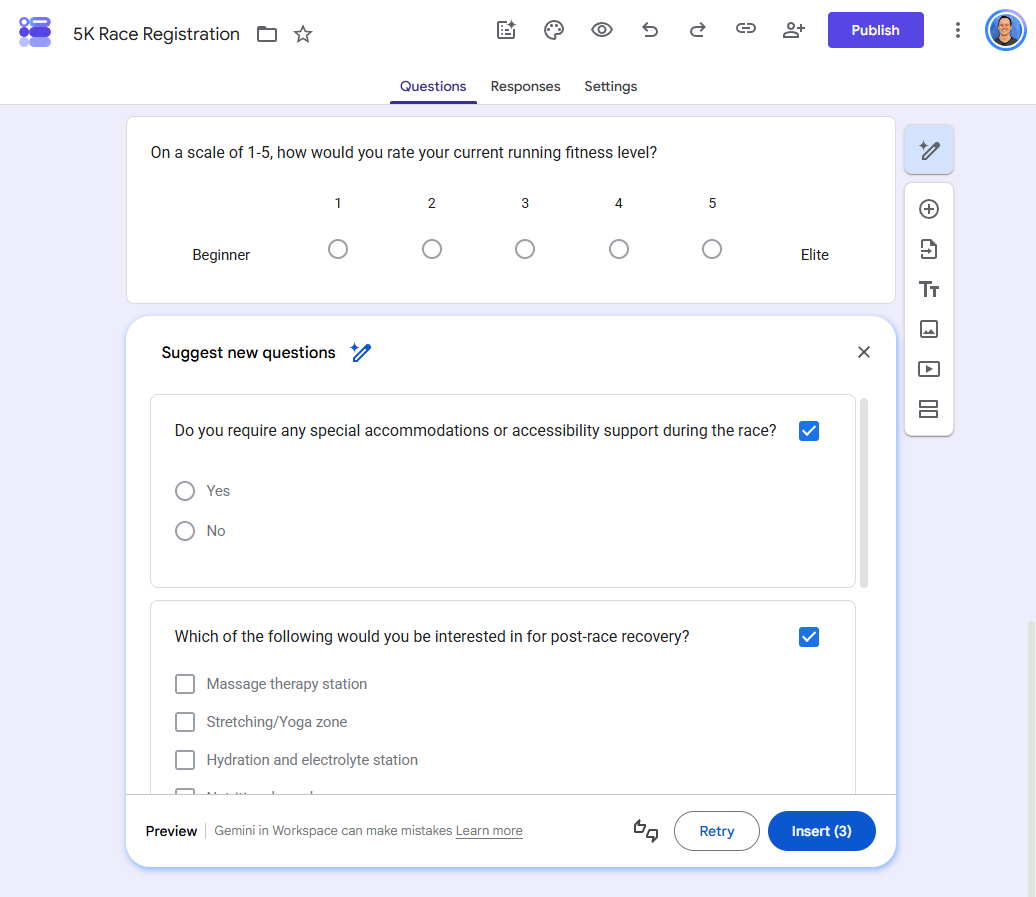Select rating 3 on fitness scale

525,249
